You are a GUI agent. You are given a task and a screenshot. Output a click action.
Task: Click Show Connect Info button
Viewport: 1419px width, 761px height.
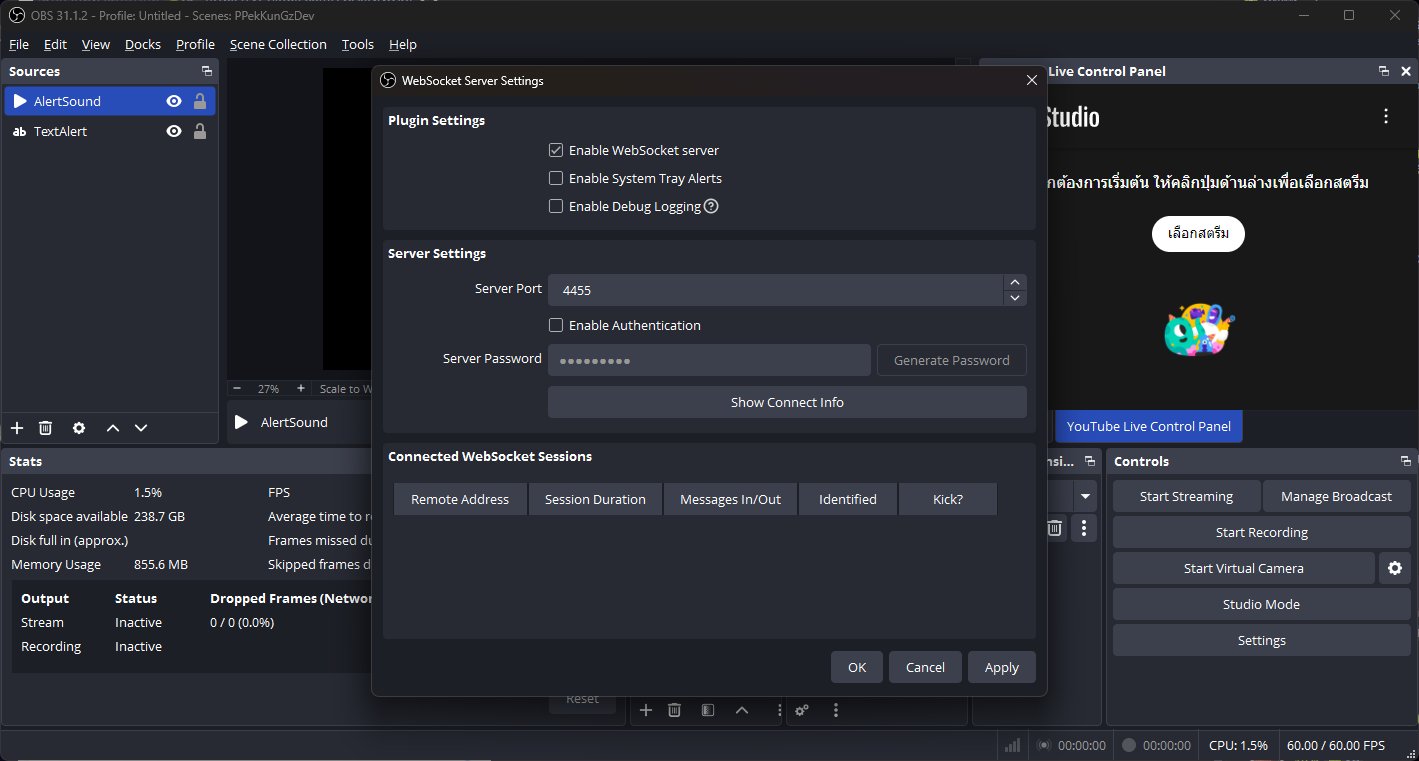pos(787,402)
